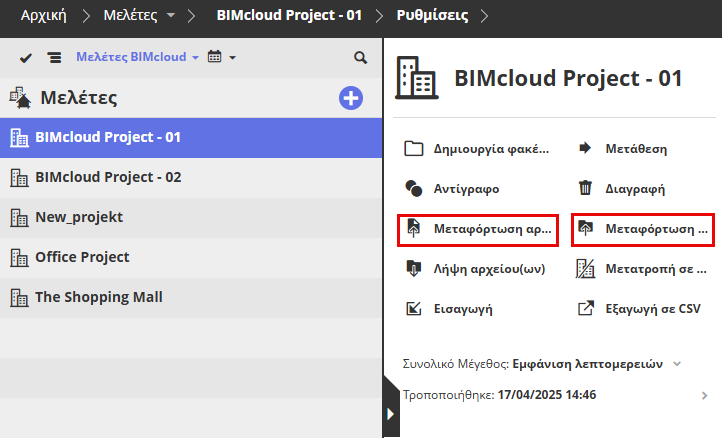Click the Μεταφόρτωση αρ... action label
The height and width of the screenshot is (438, 722).
point(492,229)
